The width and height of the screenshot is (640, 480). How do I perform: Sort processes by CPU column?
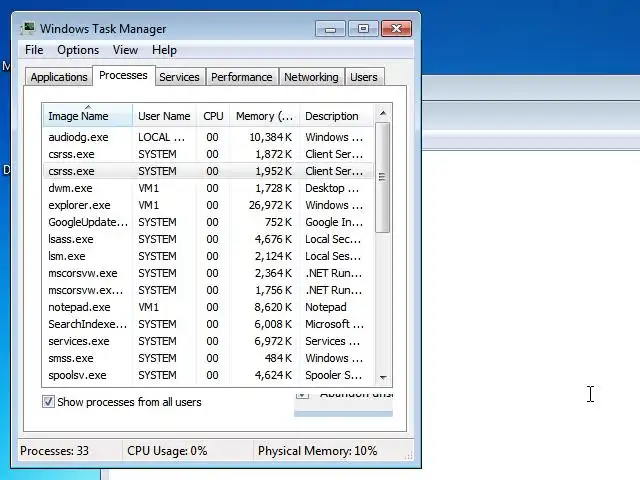[213, 116]
